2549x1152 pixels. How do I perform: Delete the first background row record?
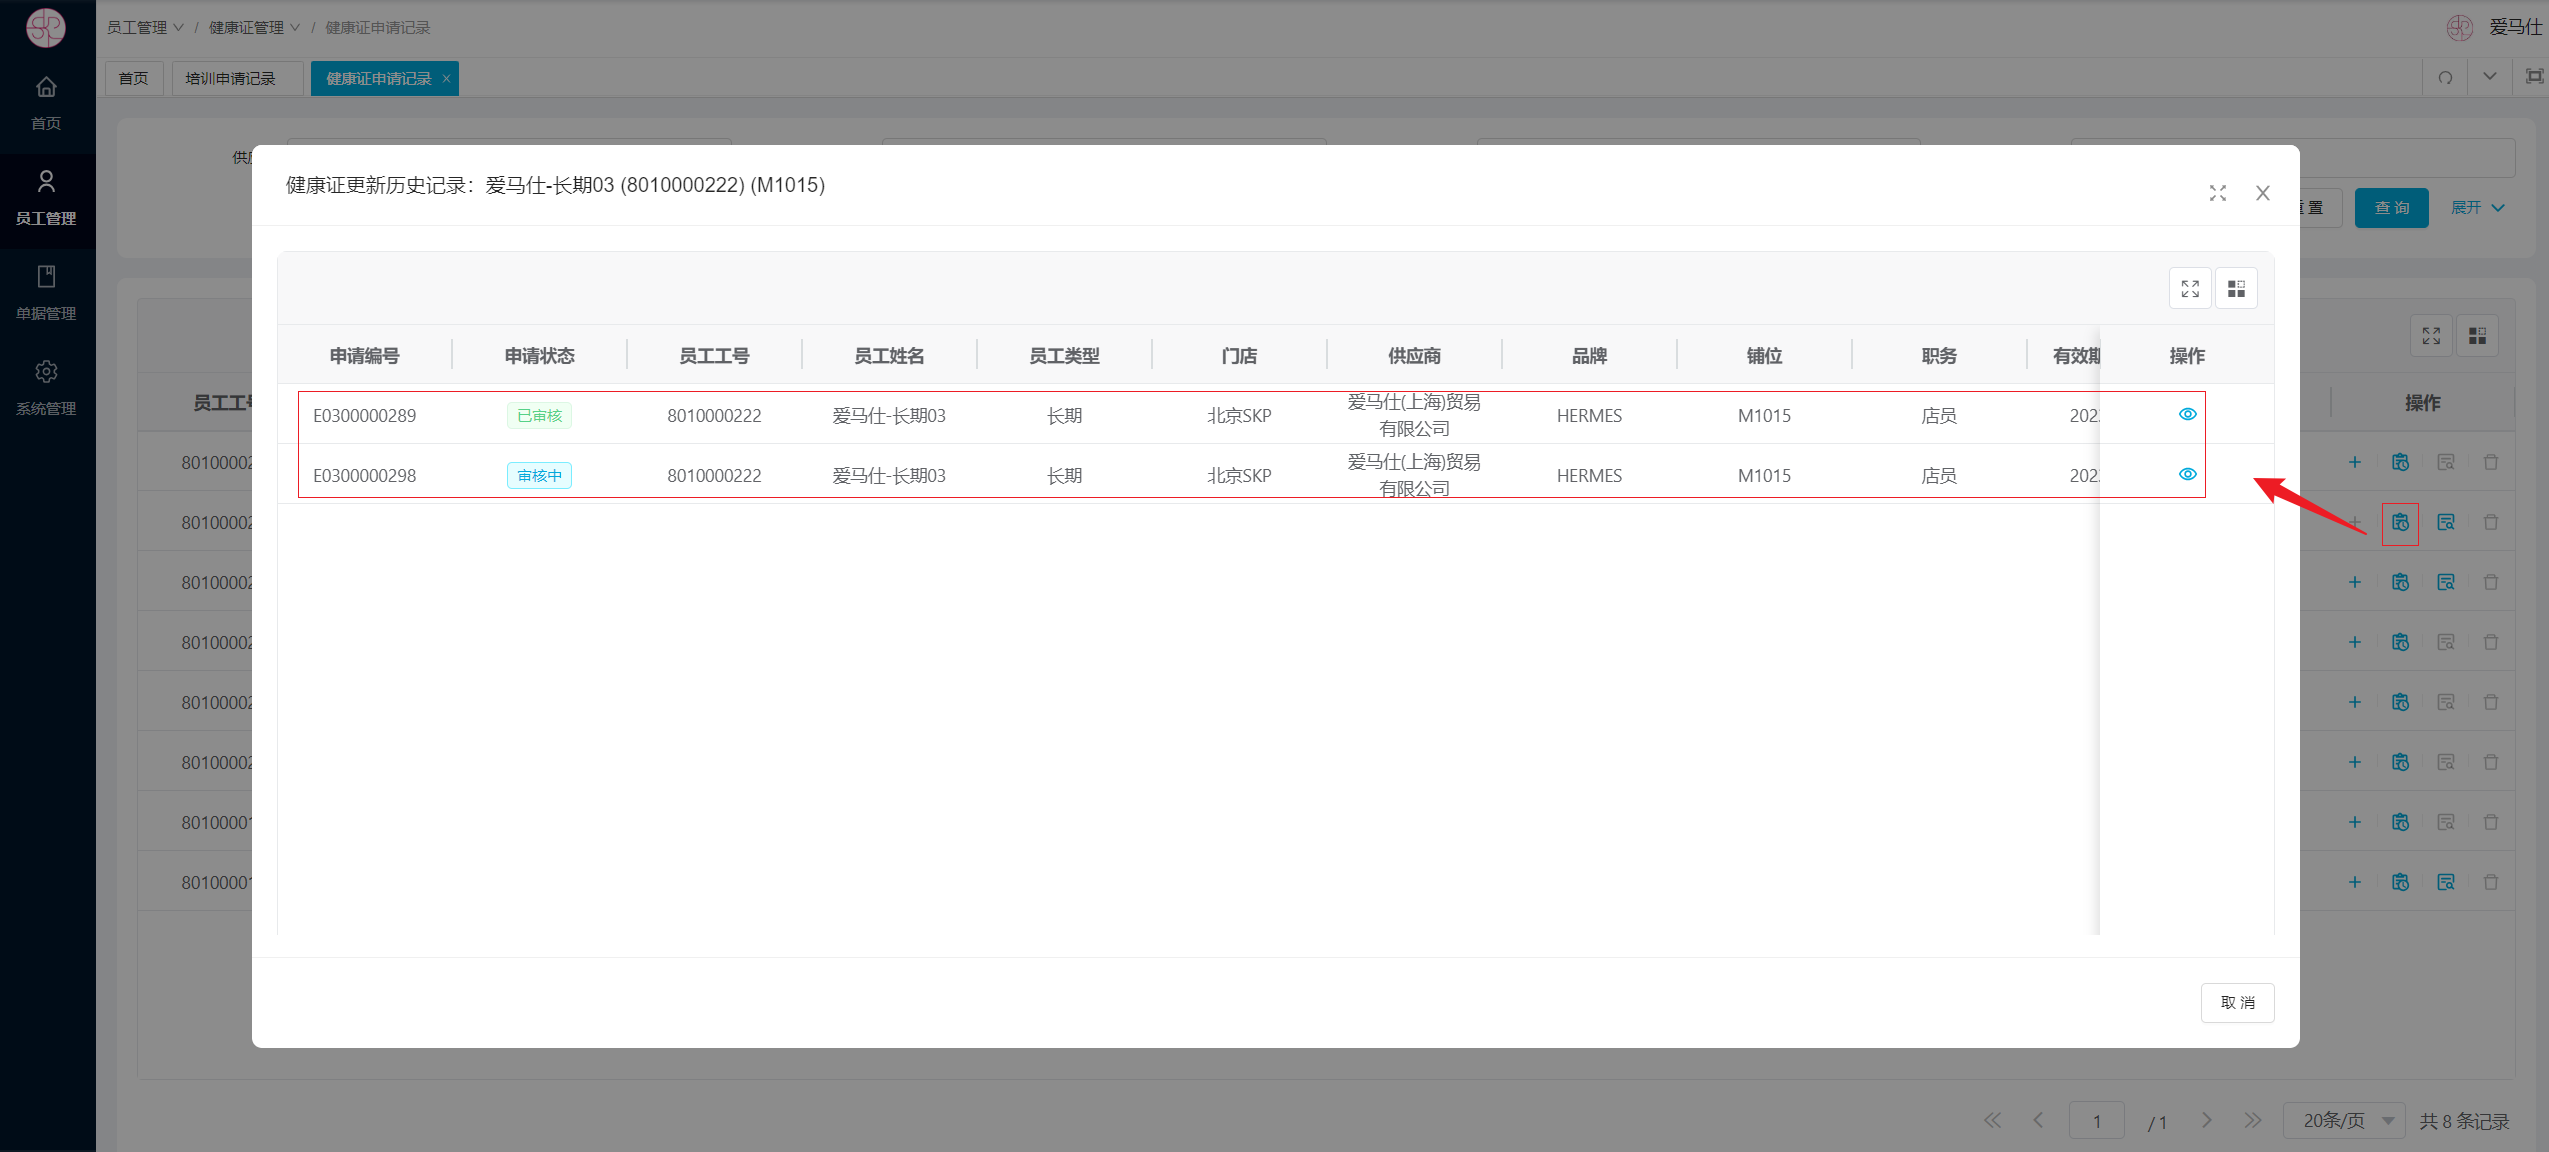click(x=2490, y=462)
